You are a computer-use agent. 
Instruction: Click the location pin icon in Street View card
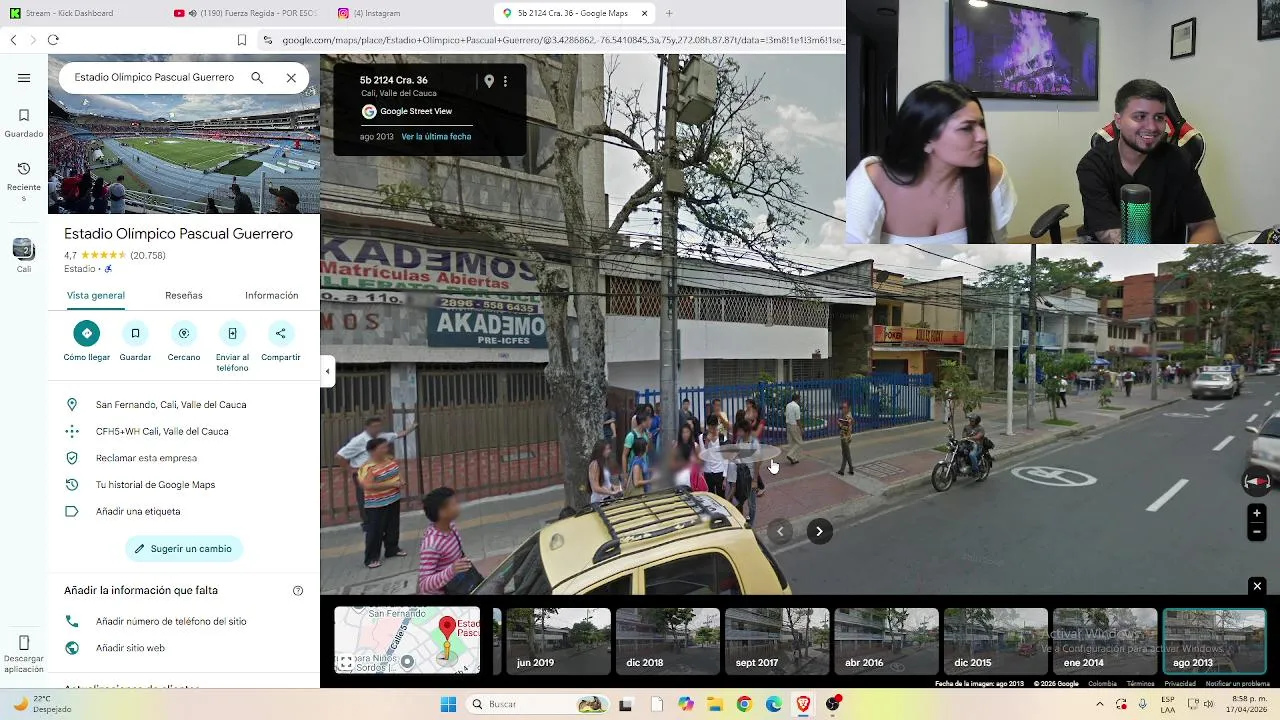(489, 81)
